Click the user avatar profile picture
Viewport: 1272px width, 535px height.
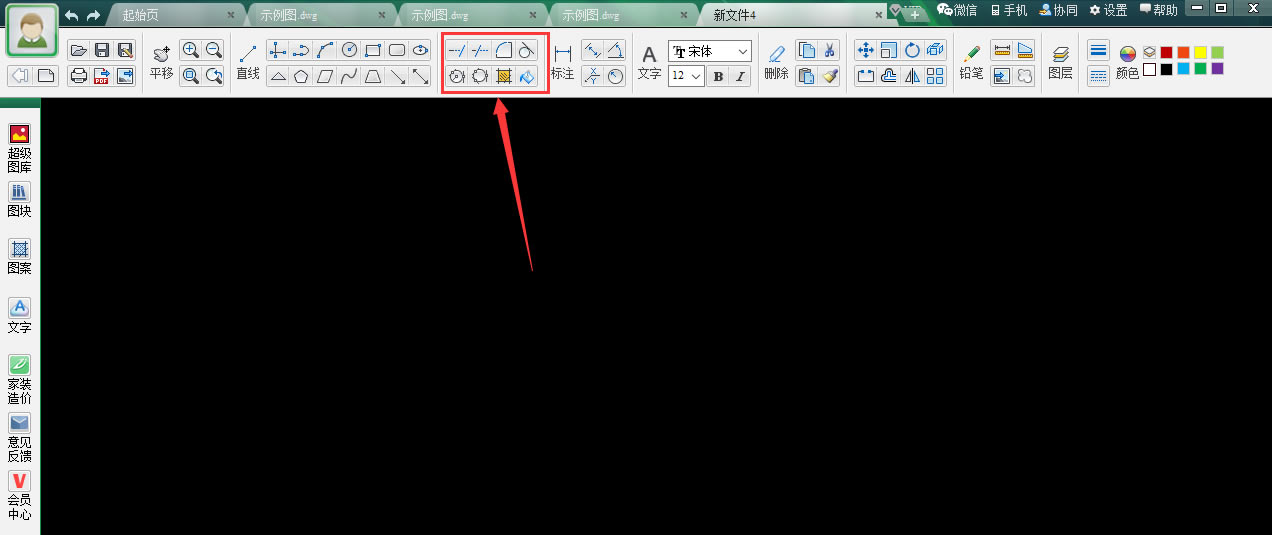point(30,31)
